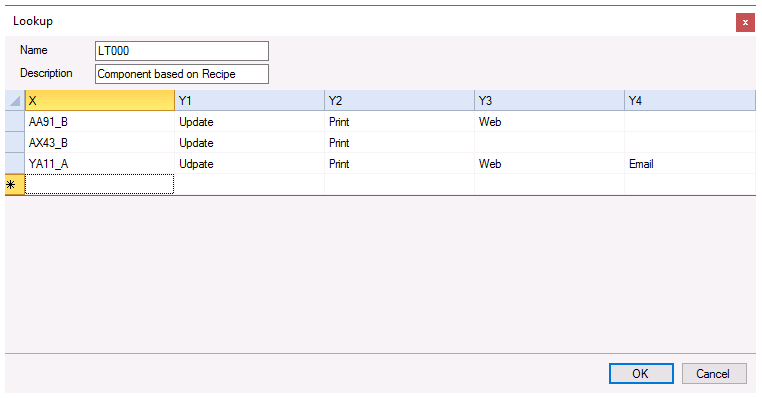Select the AA91_B row via its row header

(x=15, y=121)
